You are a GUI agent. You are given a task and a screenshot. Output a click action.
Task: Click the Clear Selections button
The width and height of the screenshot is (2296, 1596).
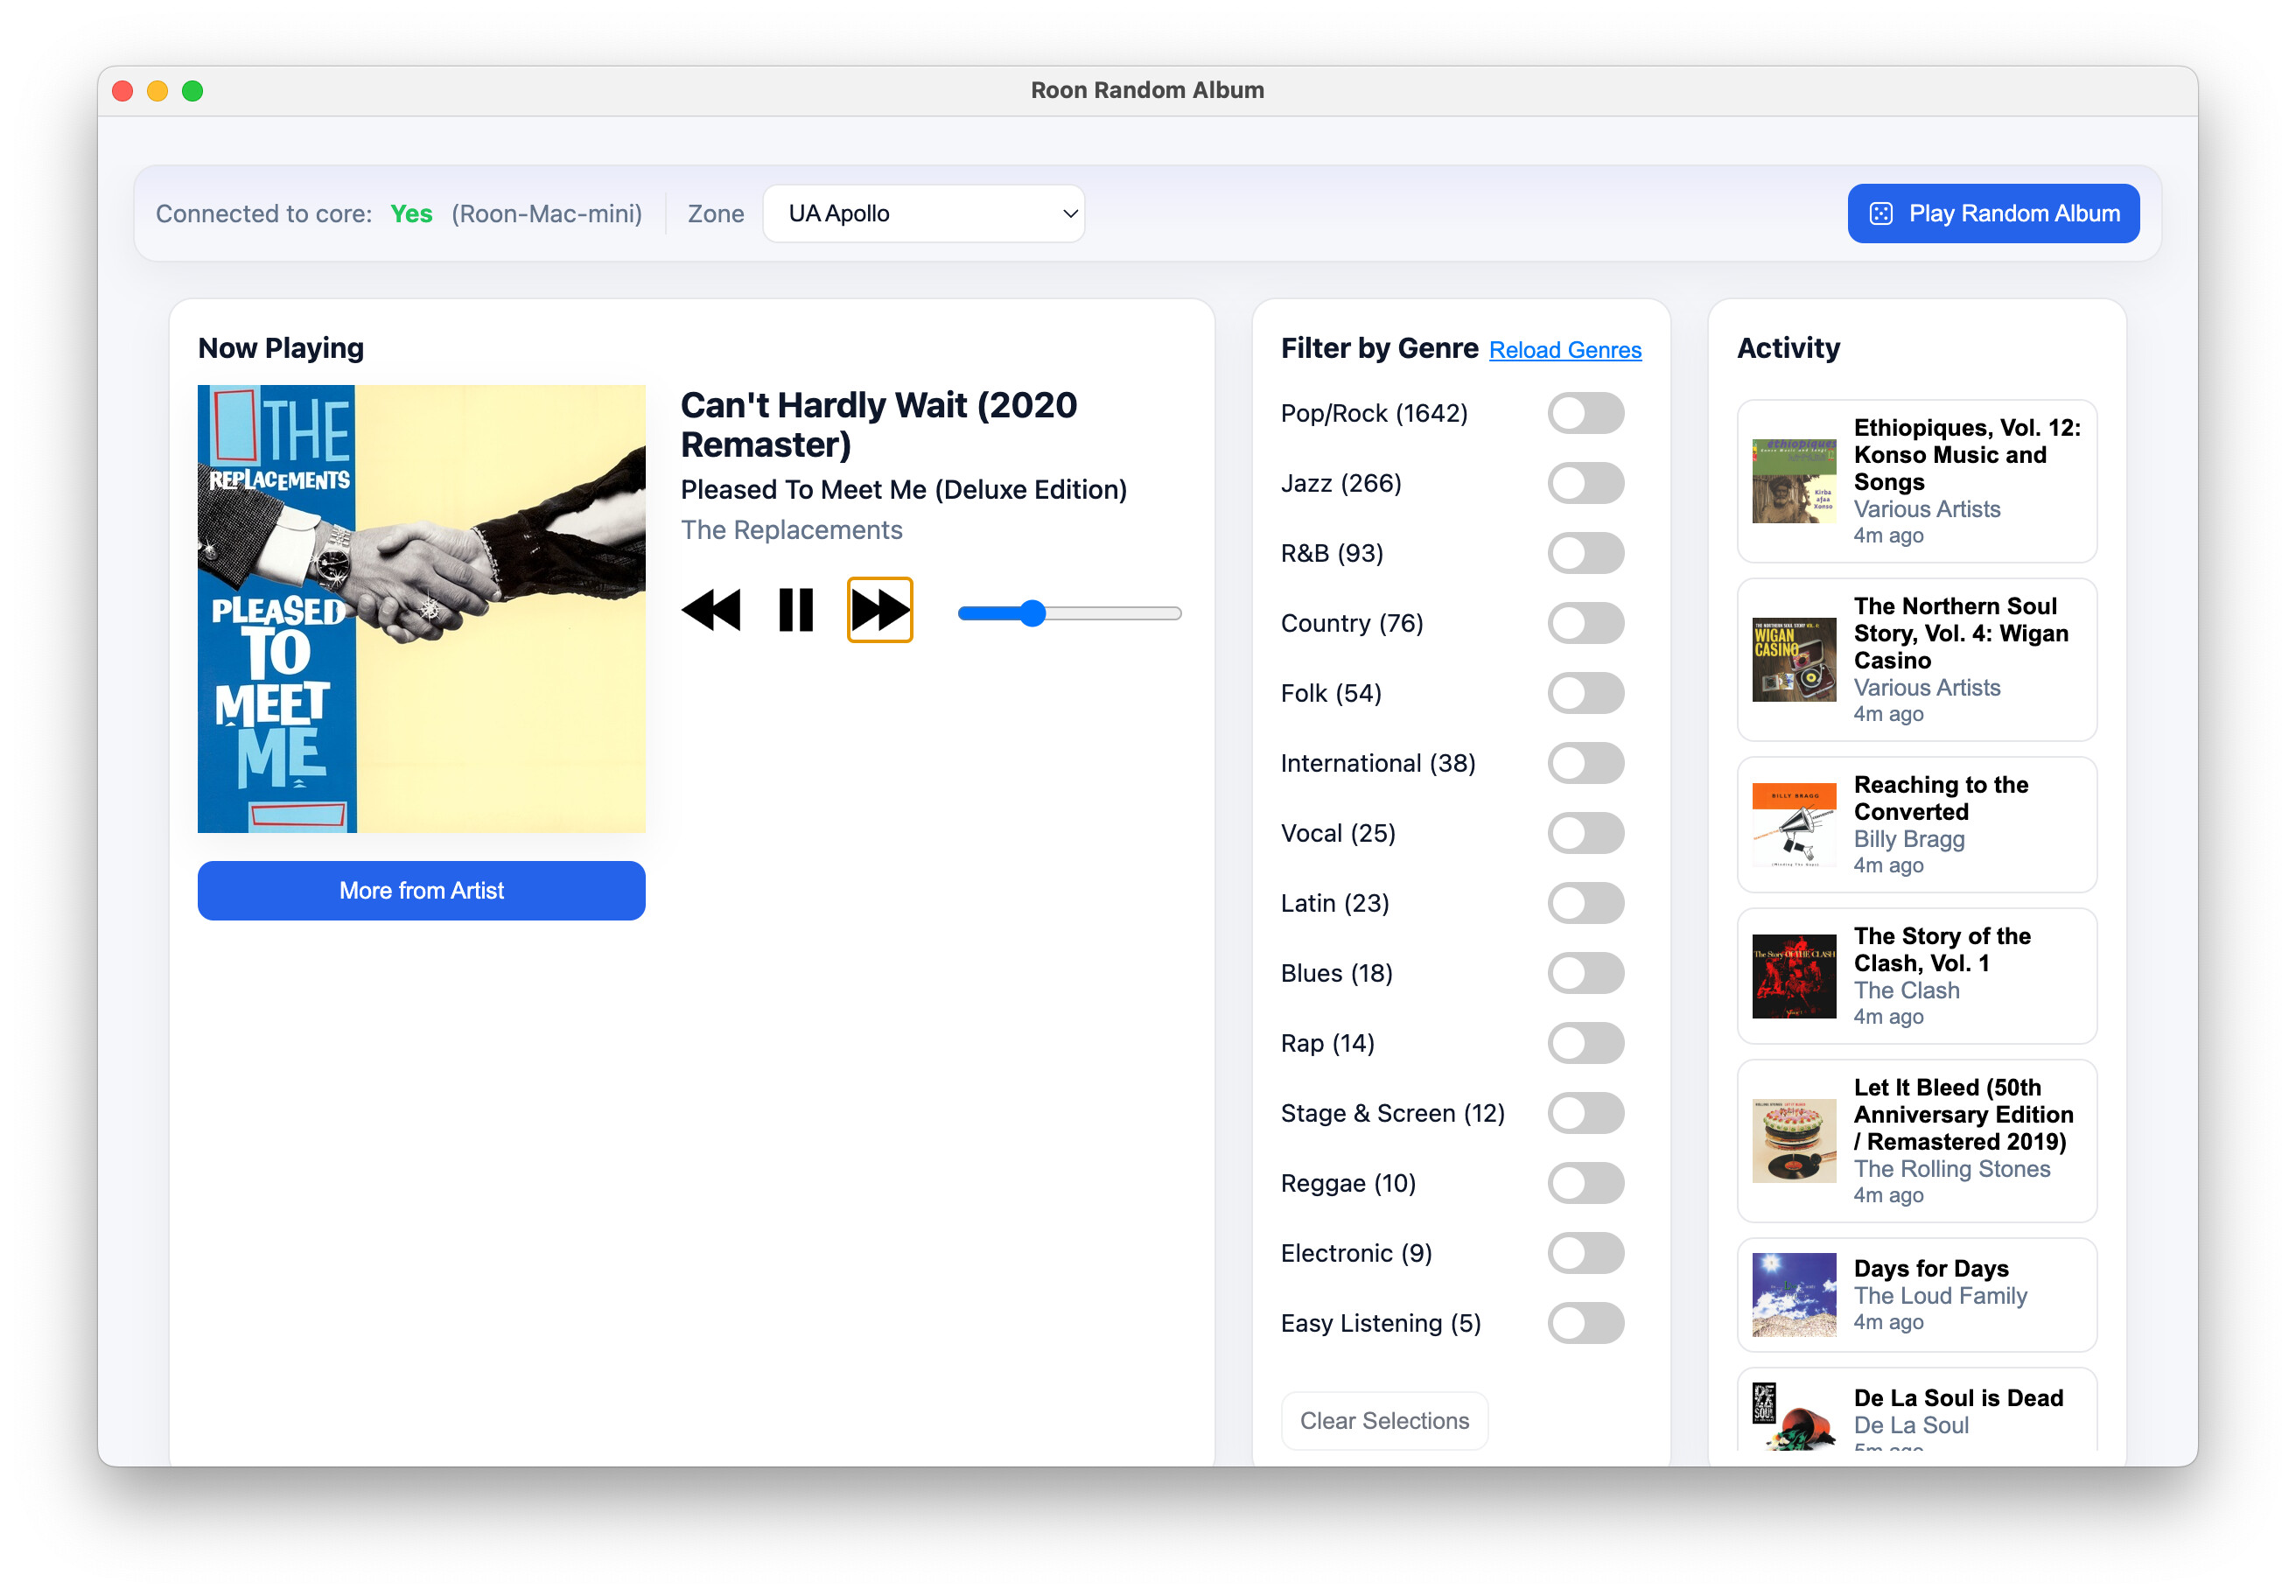tap(1383, 1420)
